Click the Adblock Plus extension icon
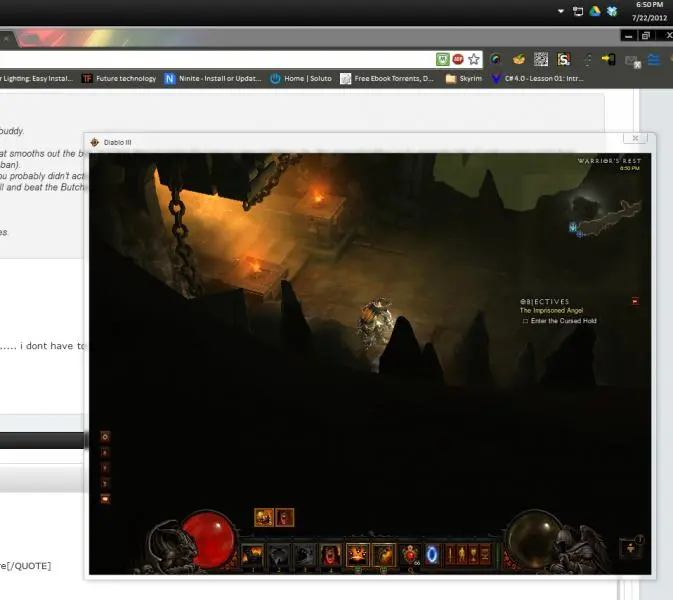The width and height of the screenshot is (673, 600). [x=457, y=59]
